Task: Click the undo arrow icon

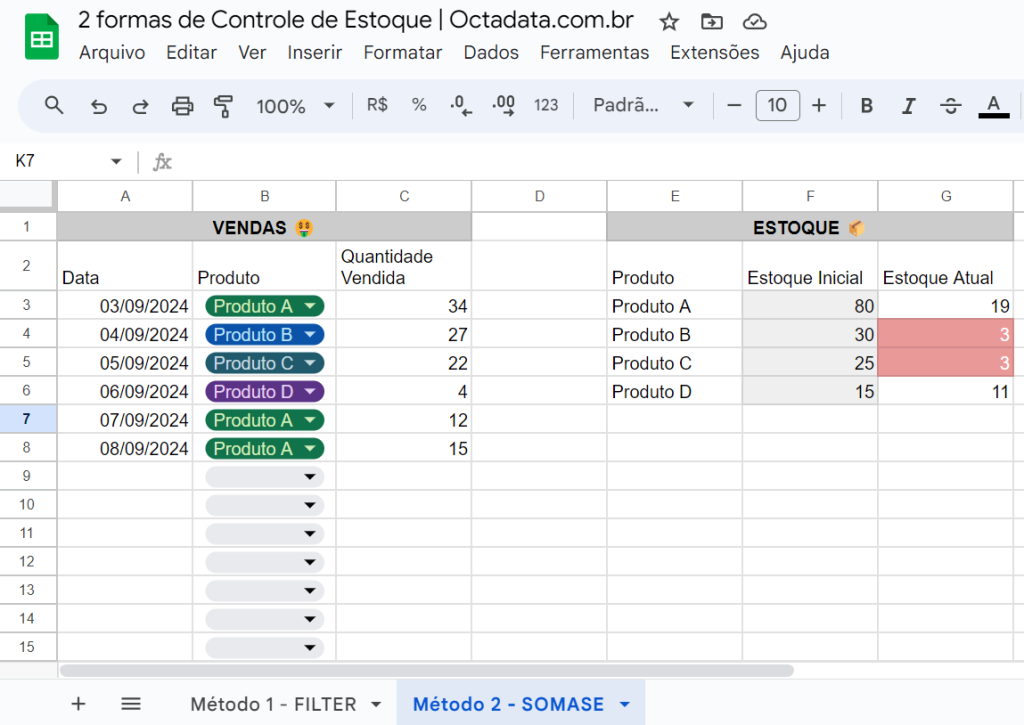Action: click(x=98, y=105)
